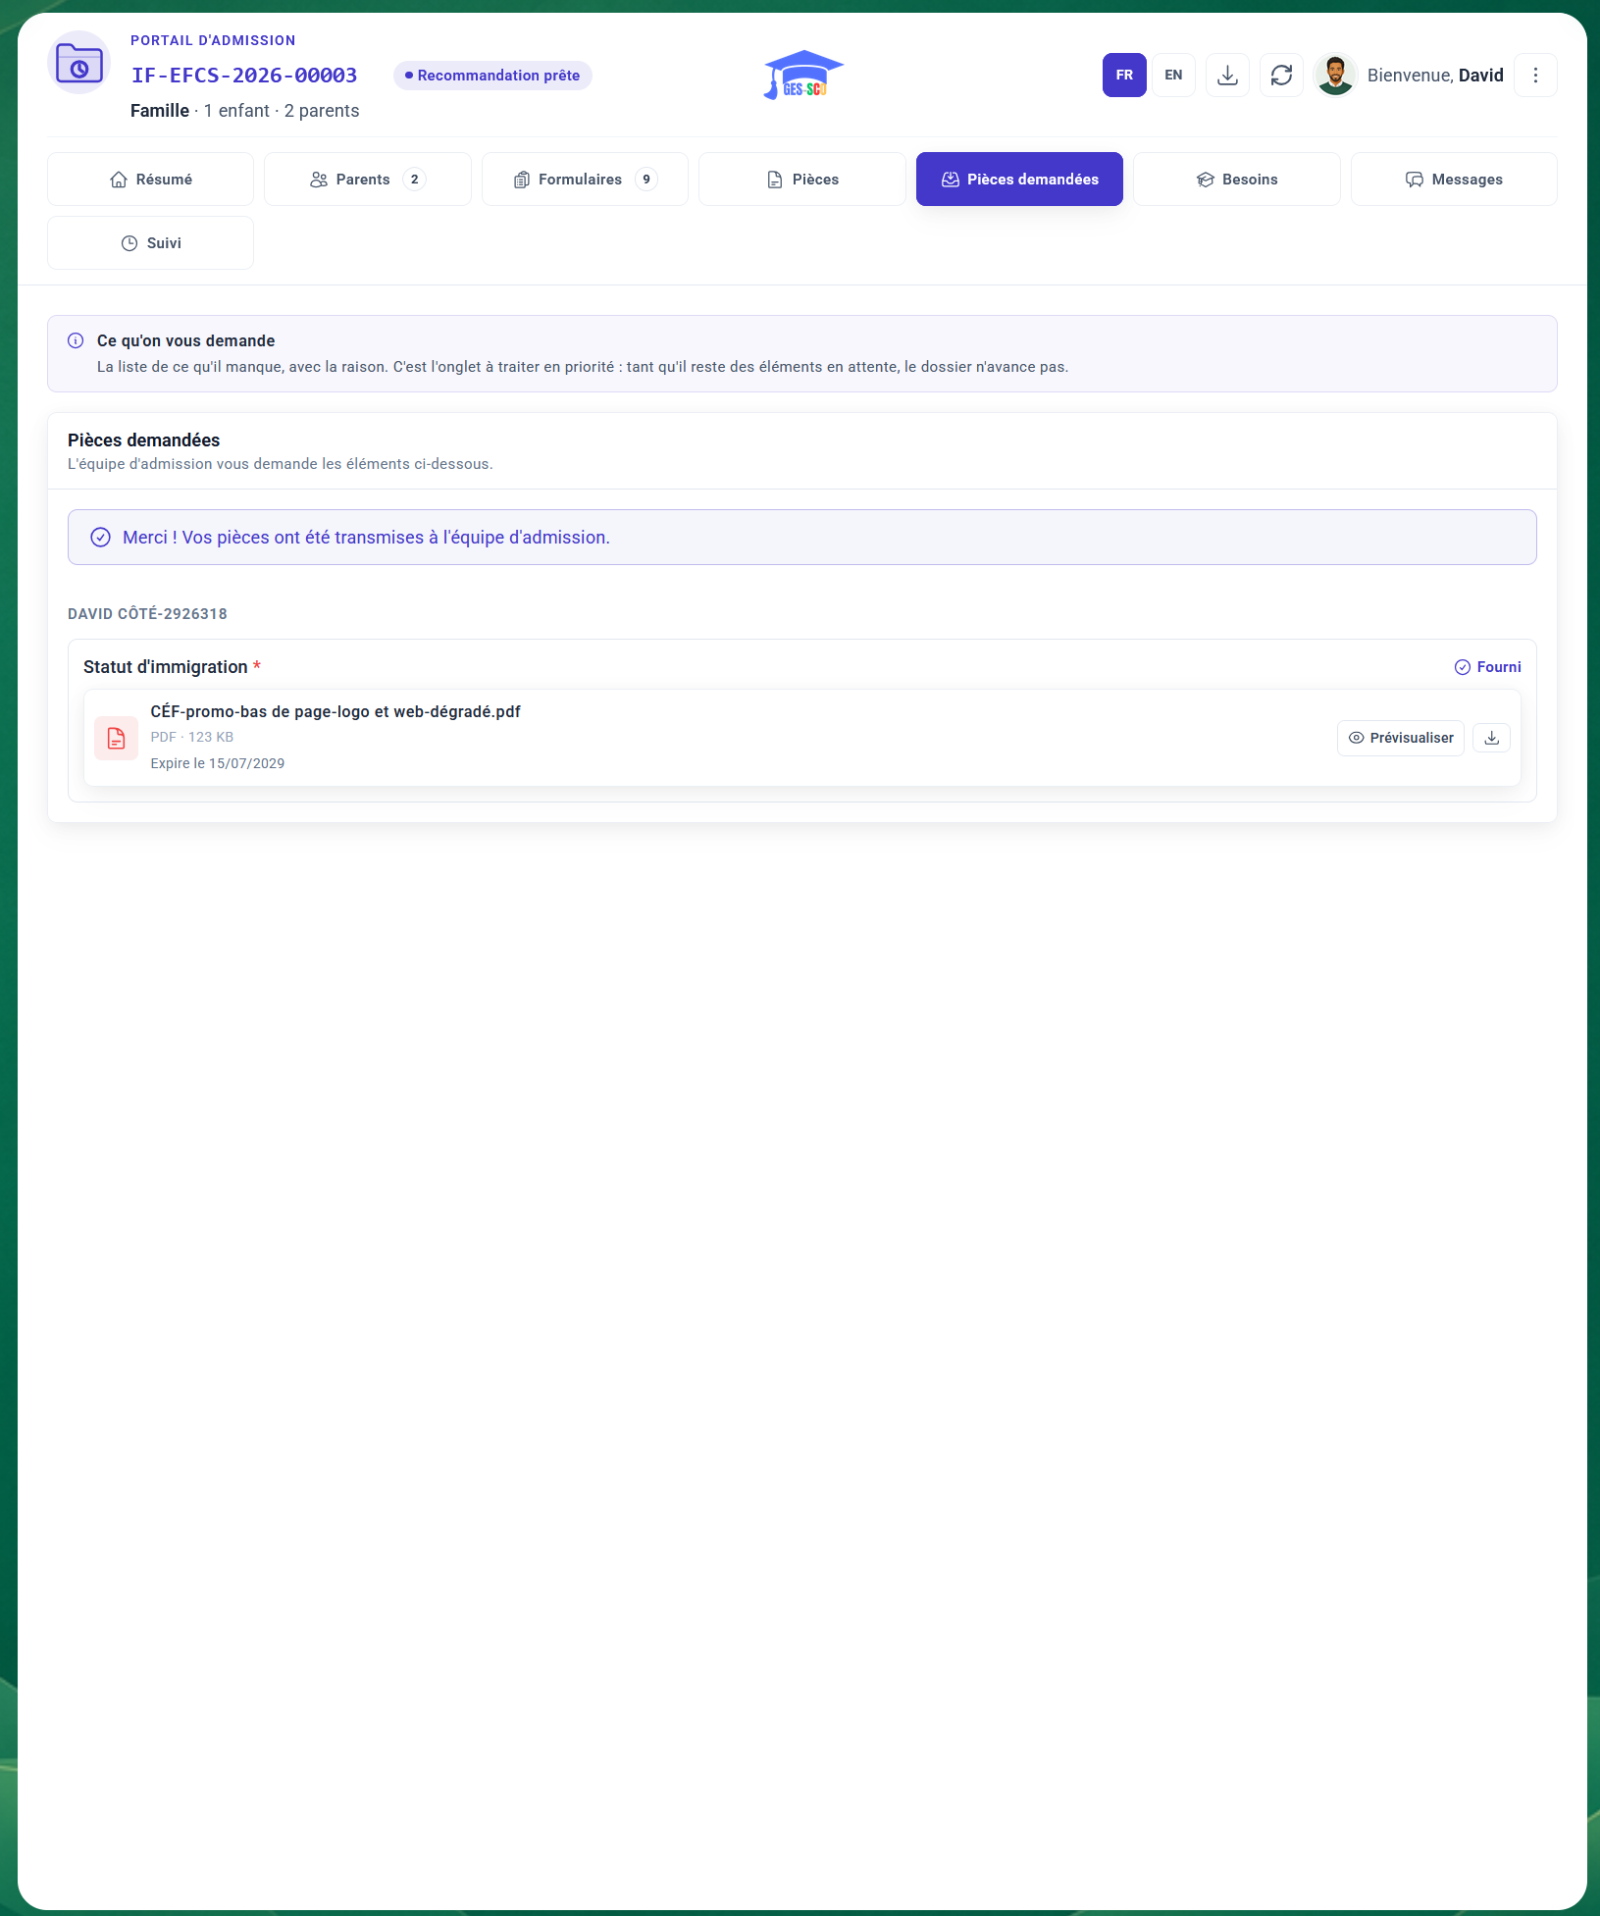Switch to the Suivi tab
Viewport: 1600px width, 1916px height.
tap(150, 243)
